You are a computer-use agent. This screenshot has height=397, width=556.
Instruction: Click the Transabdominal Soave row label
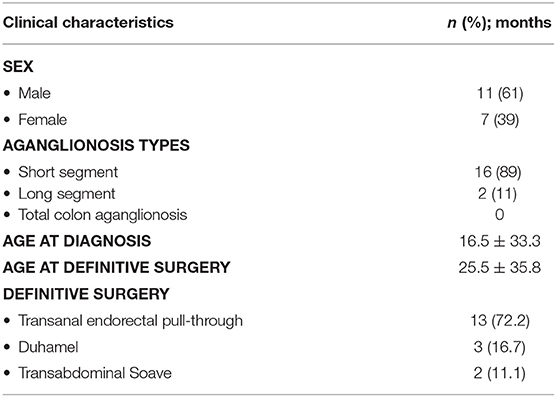(x=95, y=373)
